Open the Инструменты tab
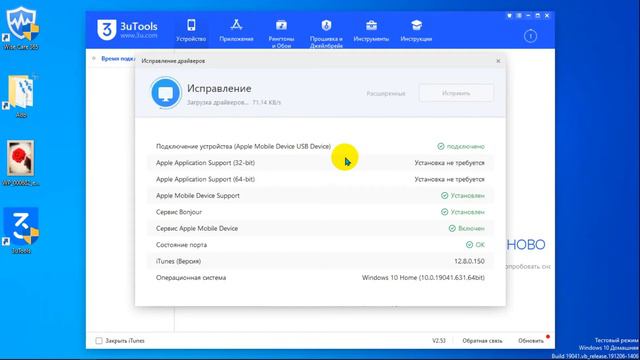Viewport: 640px width, 360px height. tap(371, 31)
